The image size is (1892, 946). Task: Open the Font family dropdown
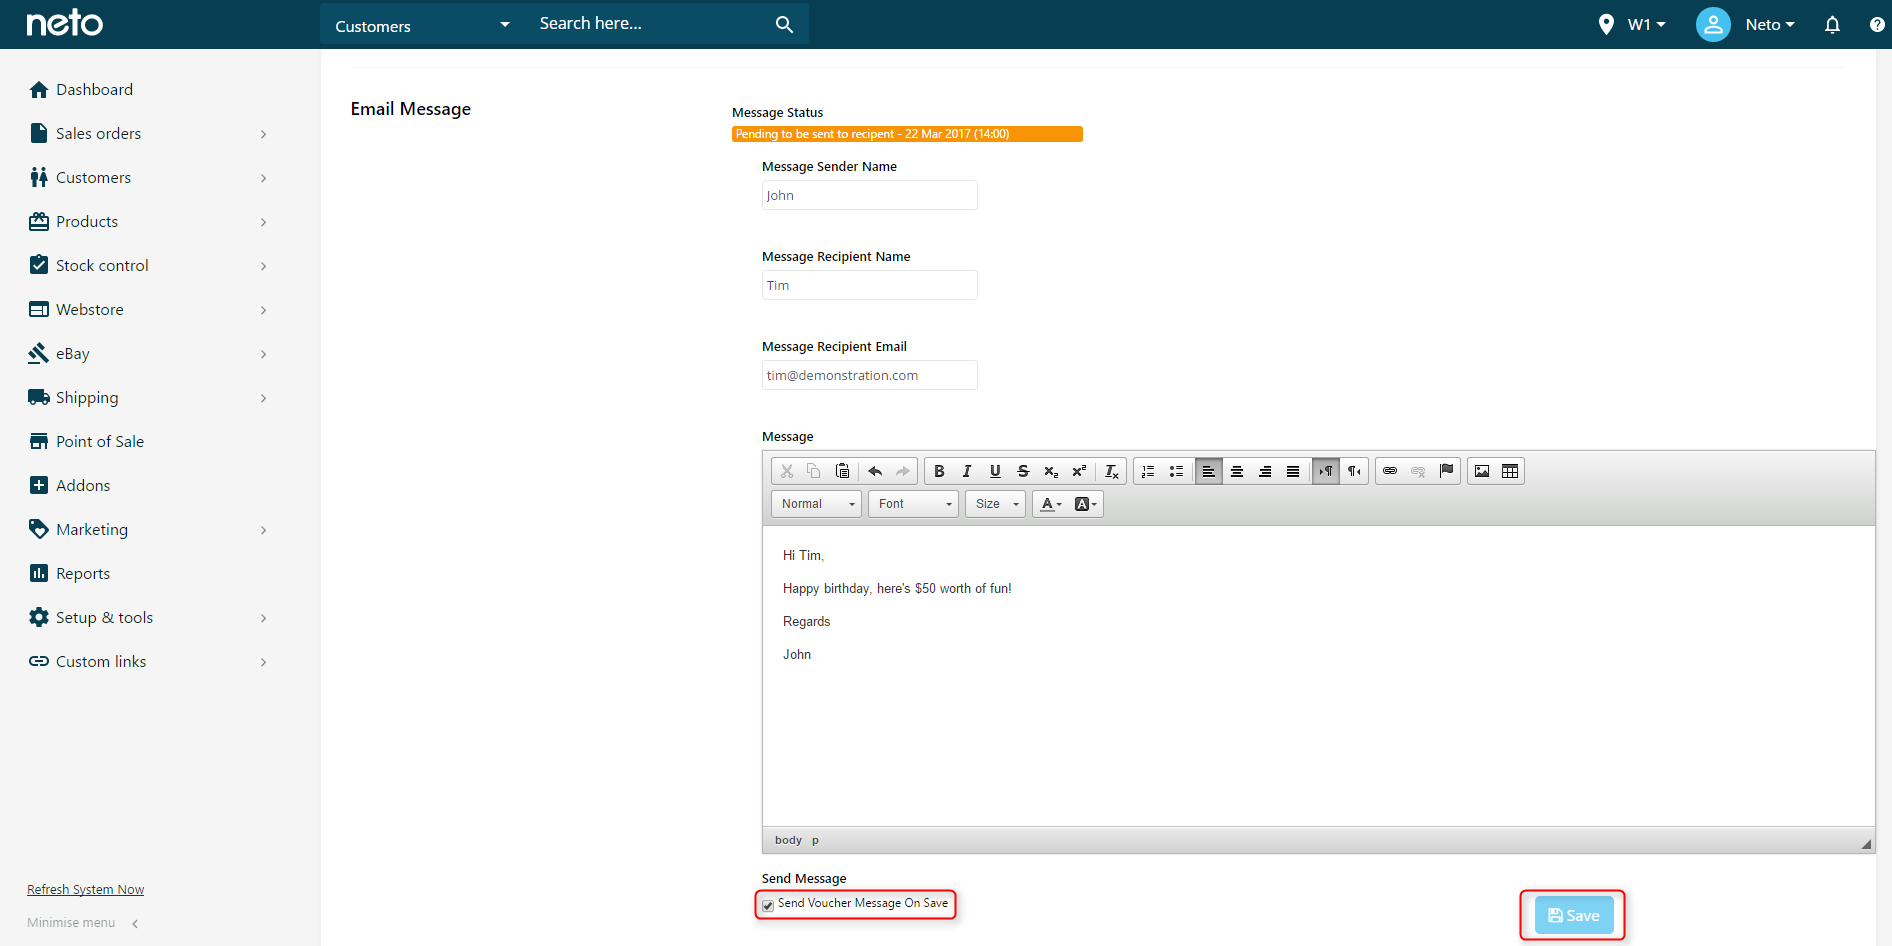(912, 503)
